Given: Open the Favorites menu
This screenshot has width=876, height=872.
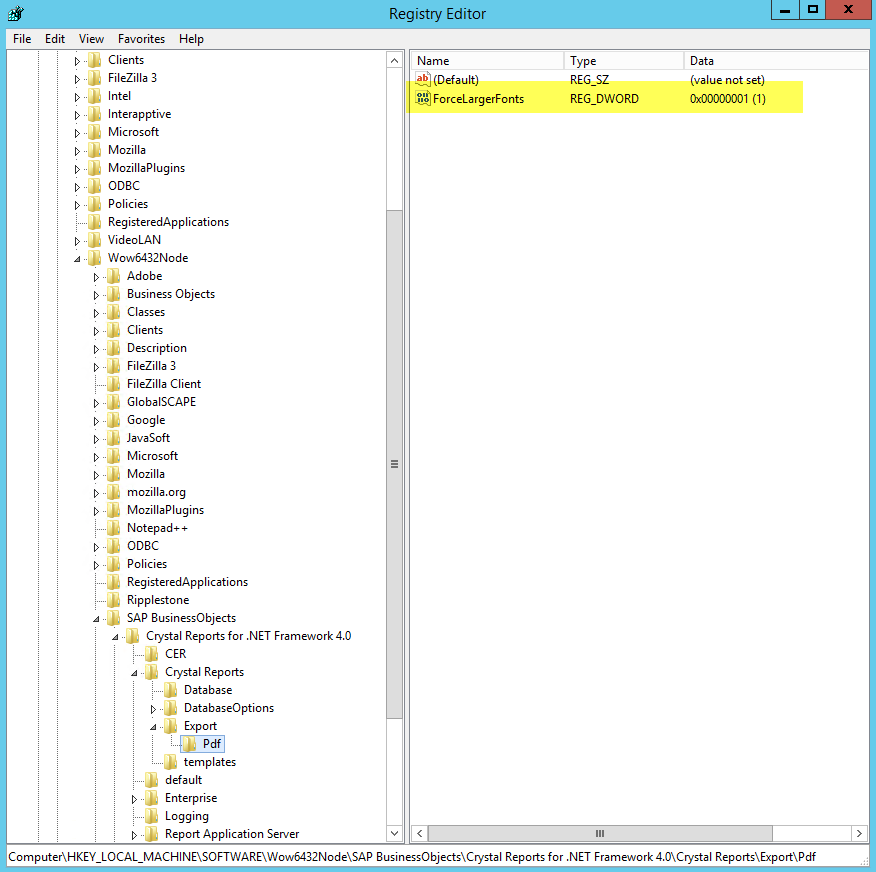Looking at the screenshot, I should (x=141, y=39).
